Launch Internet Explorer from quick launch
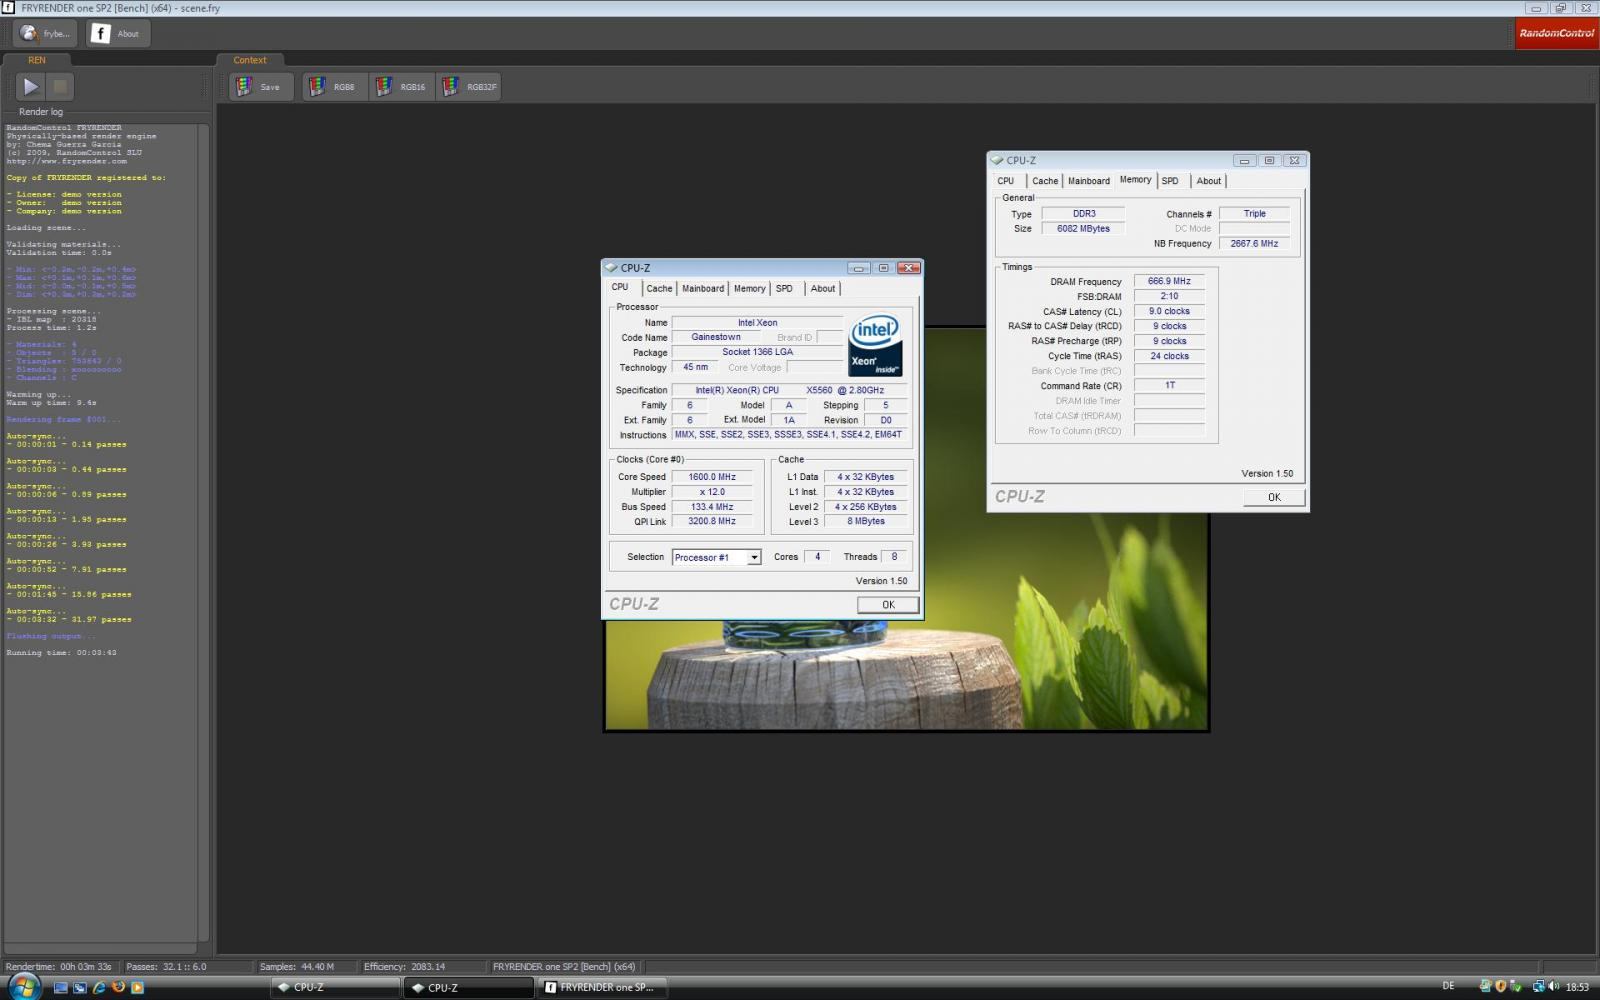 coord(99,987)
